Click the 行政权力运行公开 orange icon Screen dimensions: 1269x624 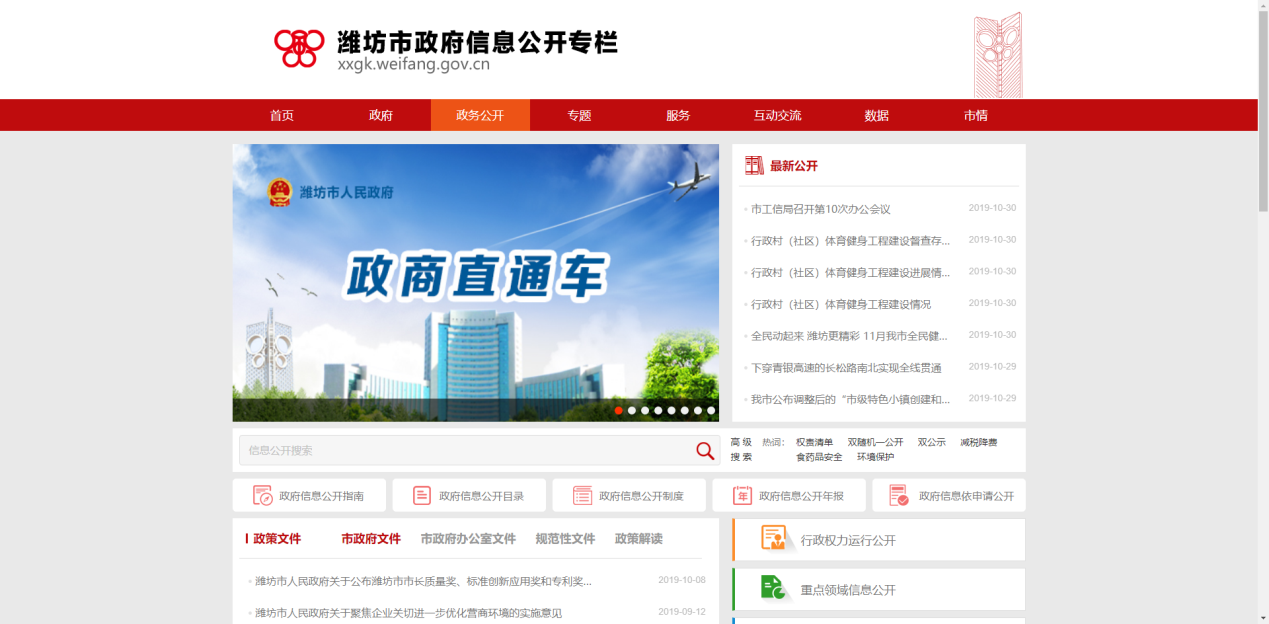tap(774, 539)
